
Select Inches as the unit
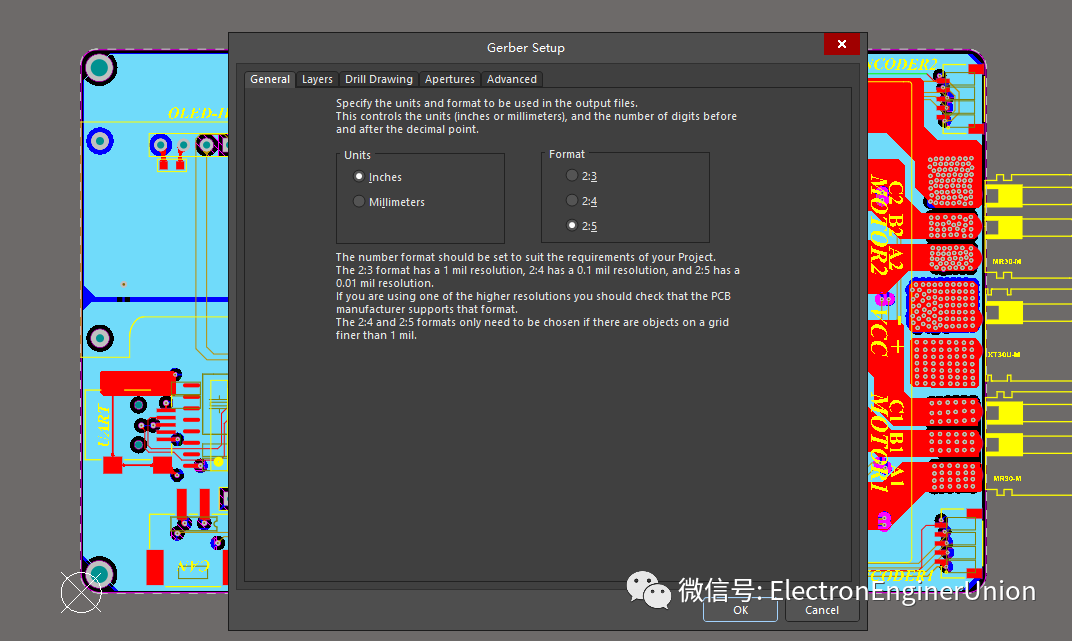point(360,177)
